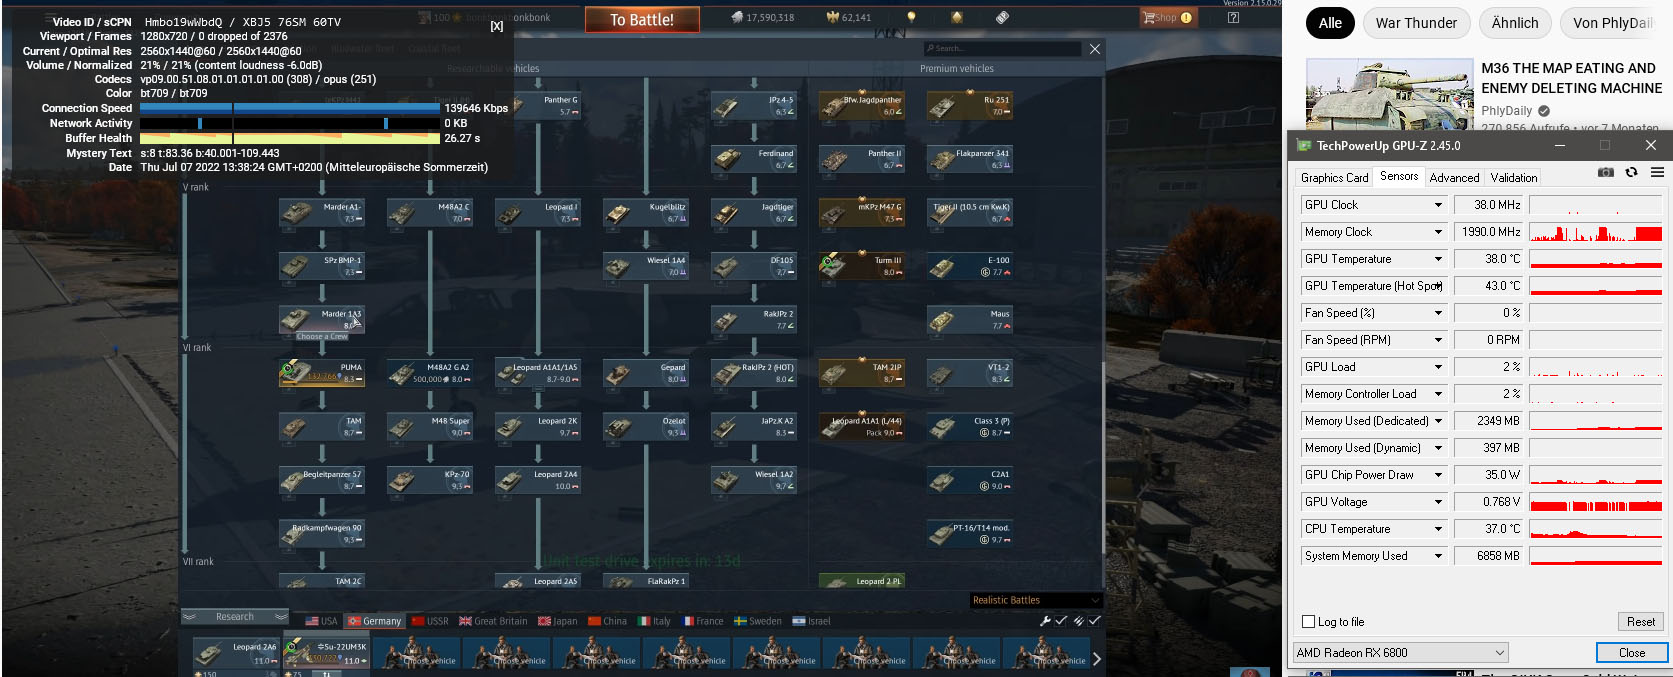1673x677 pixels.
Task: Click the Golden Eagles currency icon
Action: [832, 17]
